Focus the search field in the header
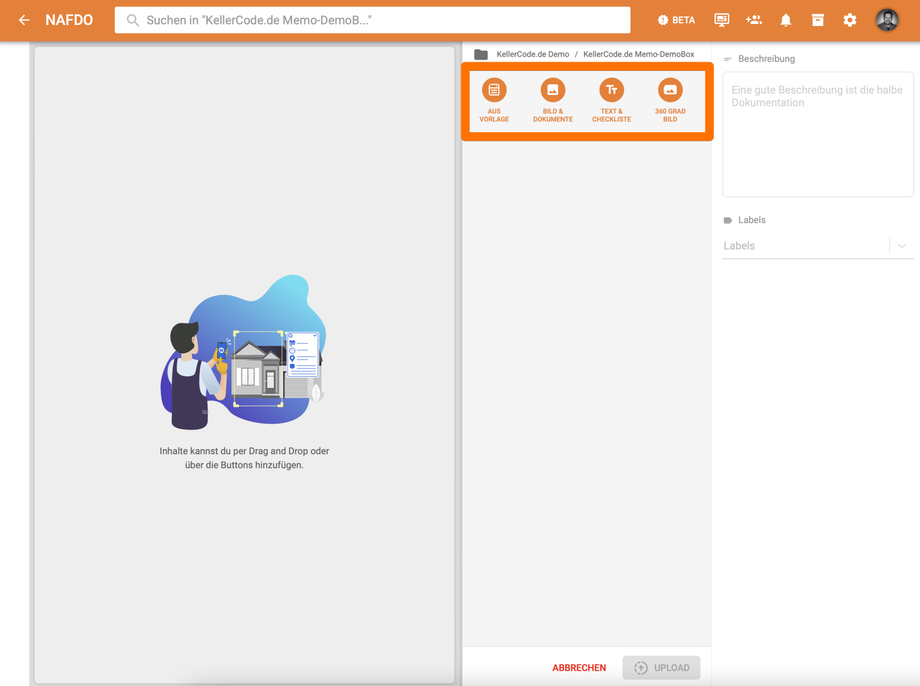This screenshot has height=686, width=920. [372, 20]
